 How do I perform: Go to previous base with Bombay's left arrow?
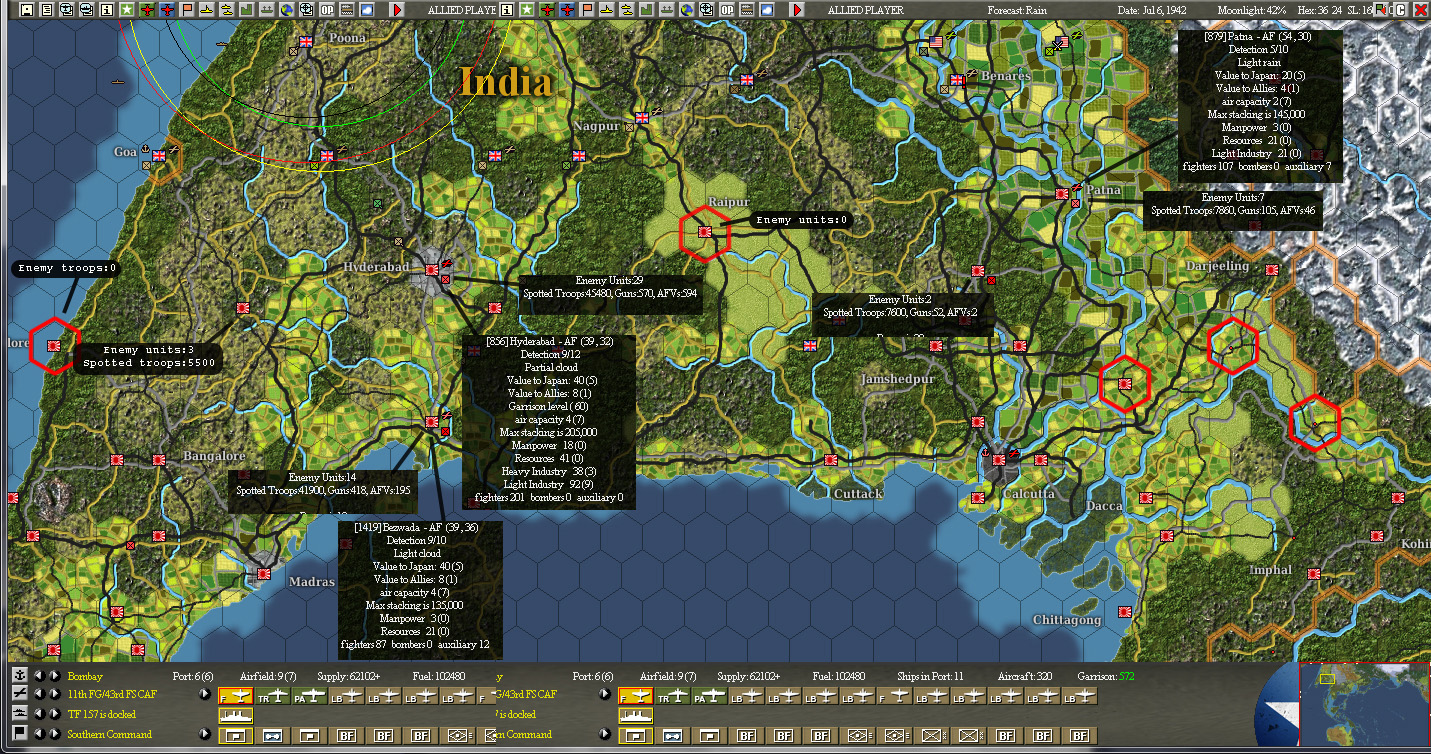point(40,677)
